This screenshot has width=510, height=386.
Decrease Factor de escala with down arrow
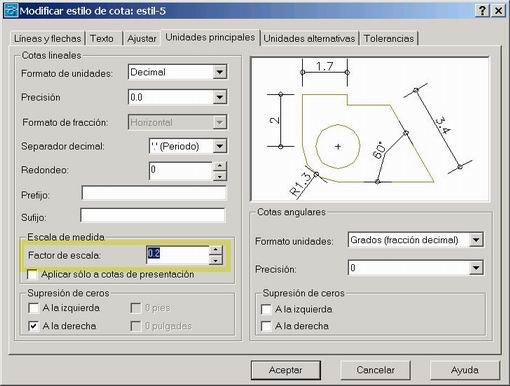[x=215, y=260]
